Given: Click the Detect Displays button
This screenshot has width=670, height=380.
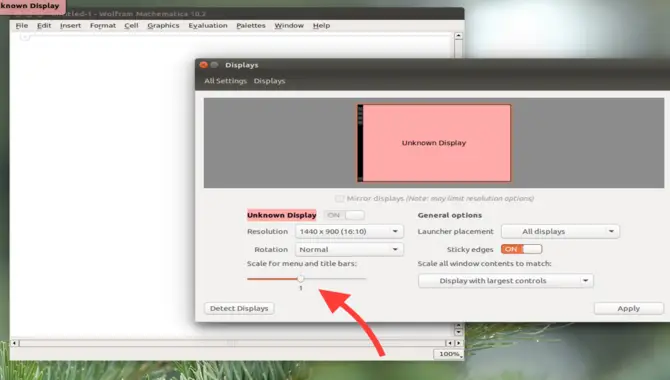Looking at the screenshot, I should (x=239, y=308).
